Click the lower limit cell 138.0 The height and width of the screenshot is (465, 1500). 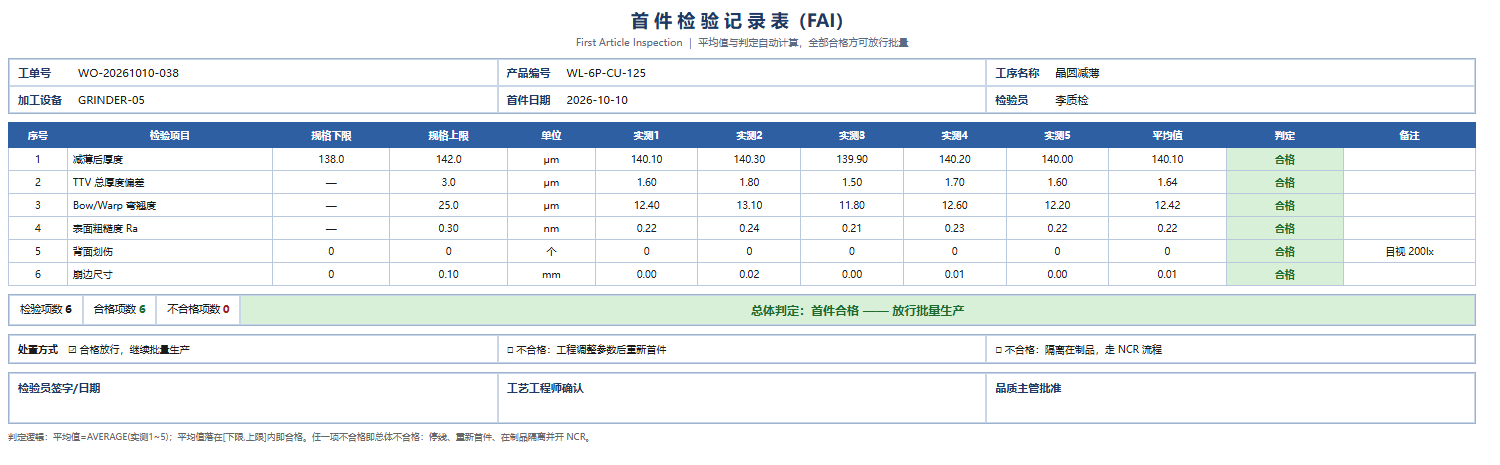[331, 159]
